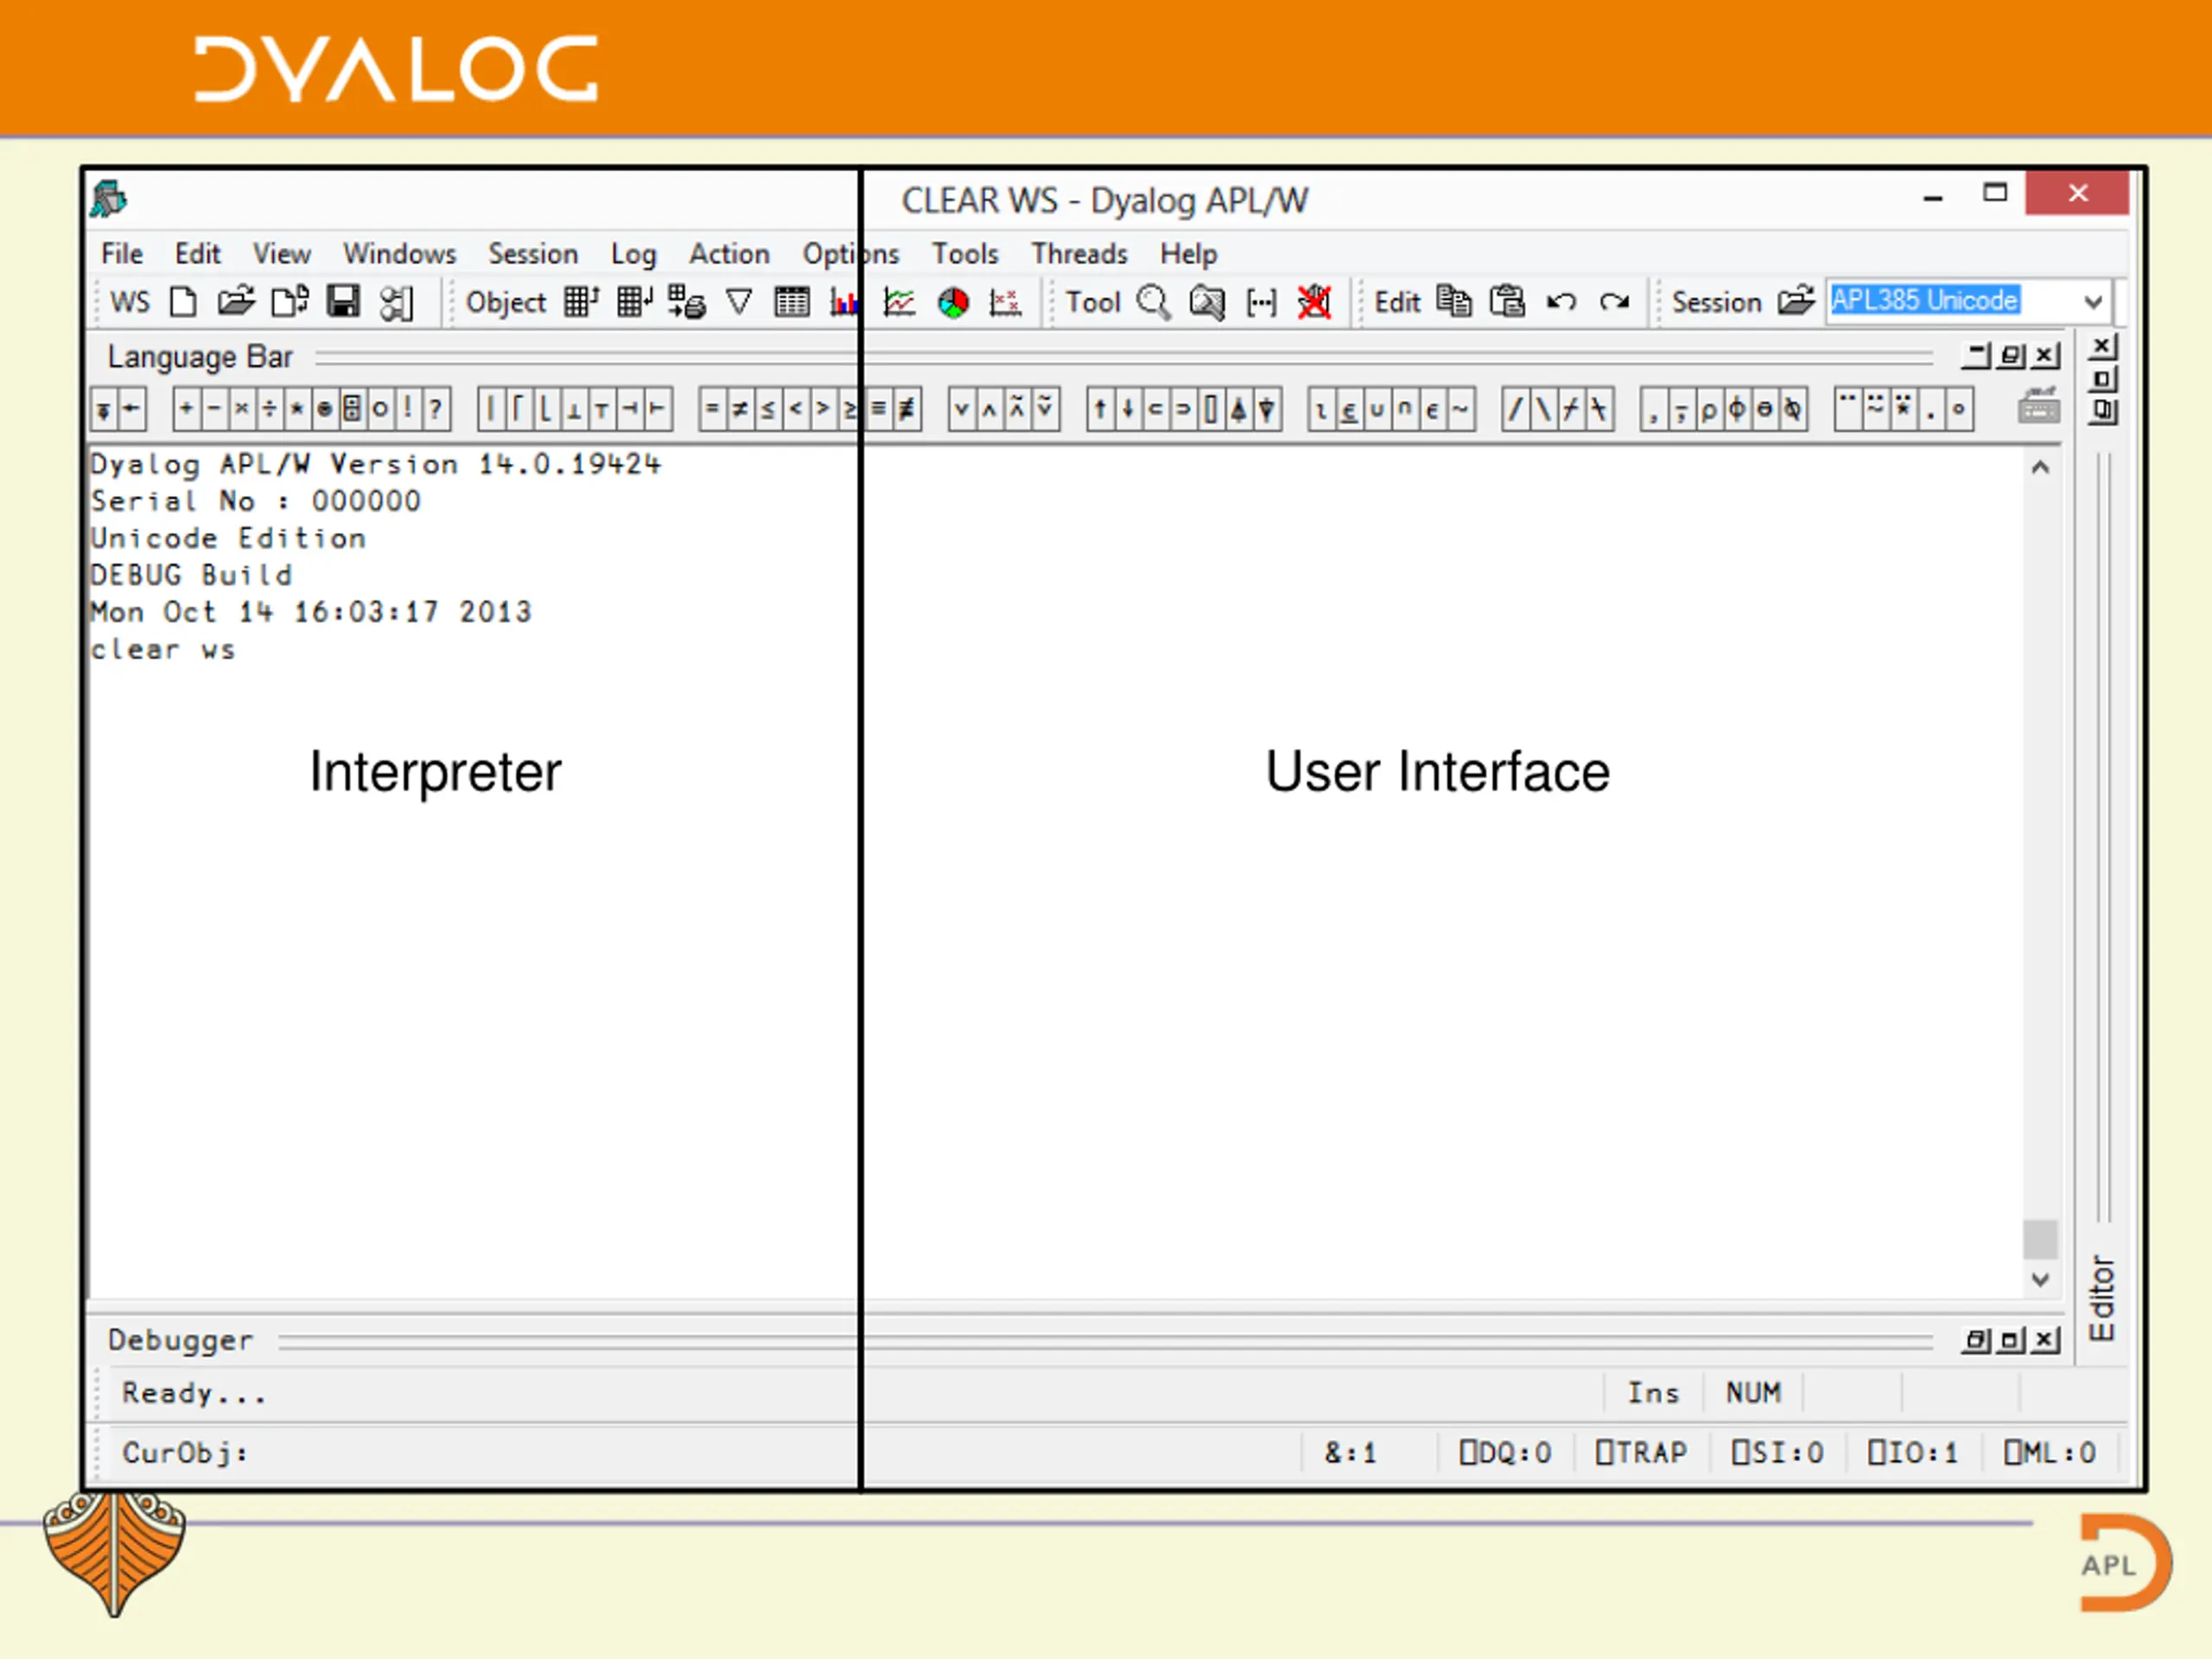Open the View menu
2212x1659 pixels.
[281, 254]
